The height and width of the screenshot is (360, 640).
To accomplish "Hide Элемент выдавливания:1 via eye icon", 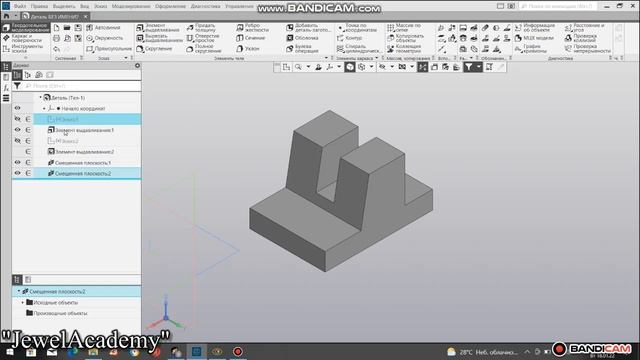I will click(x=18, y=130).
